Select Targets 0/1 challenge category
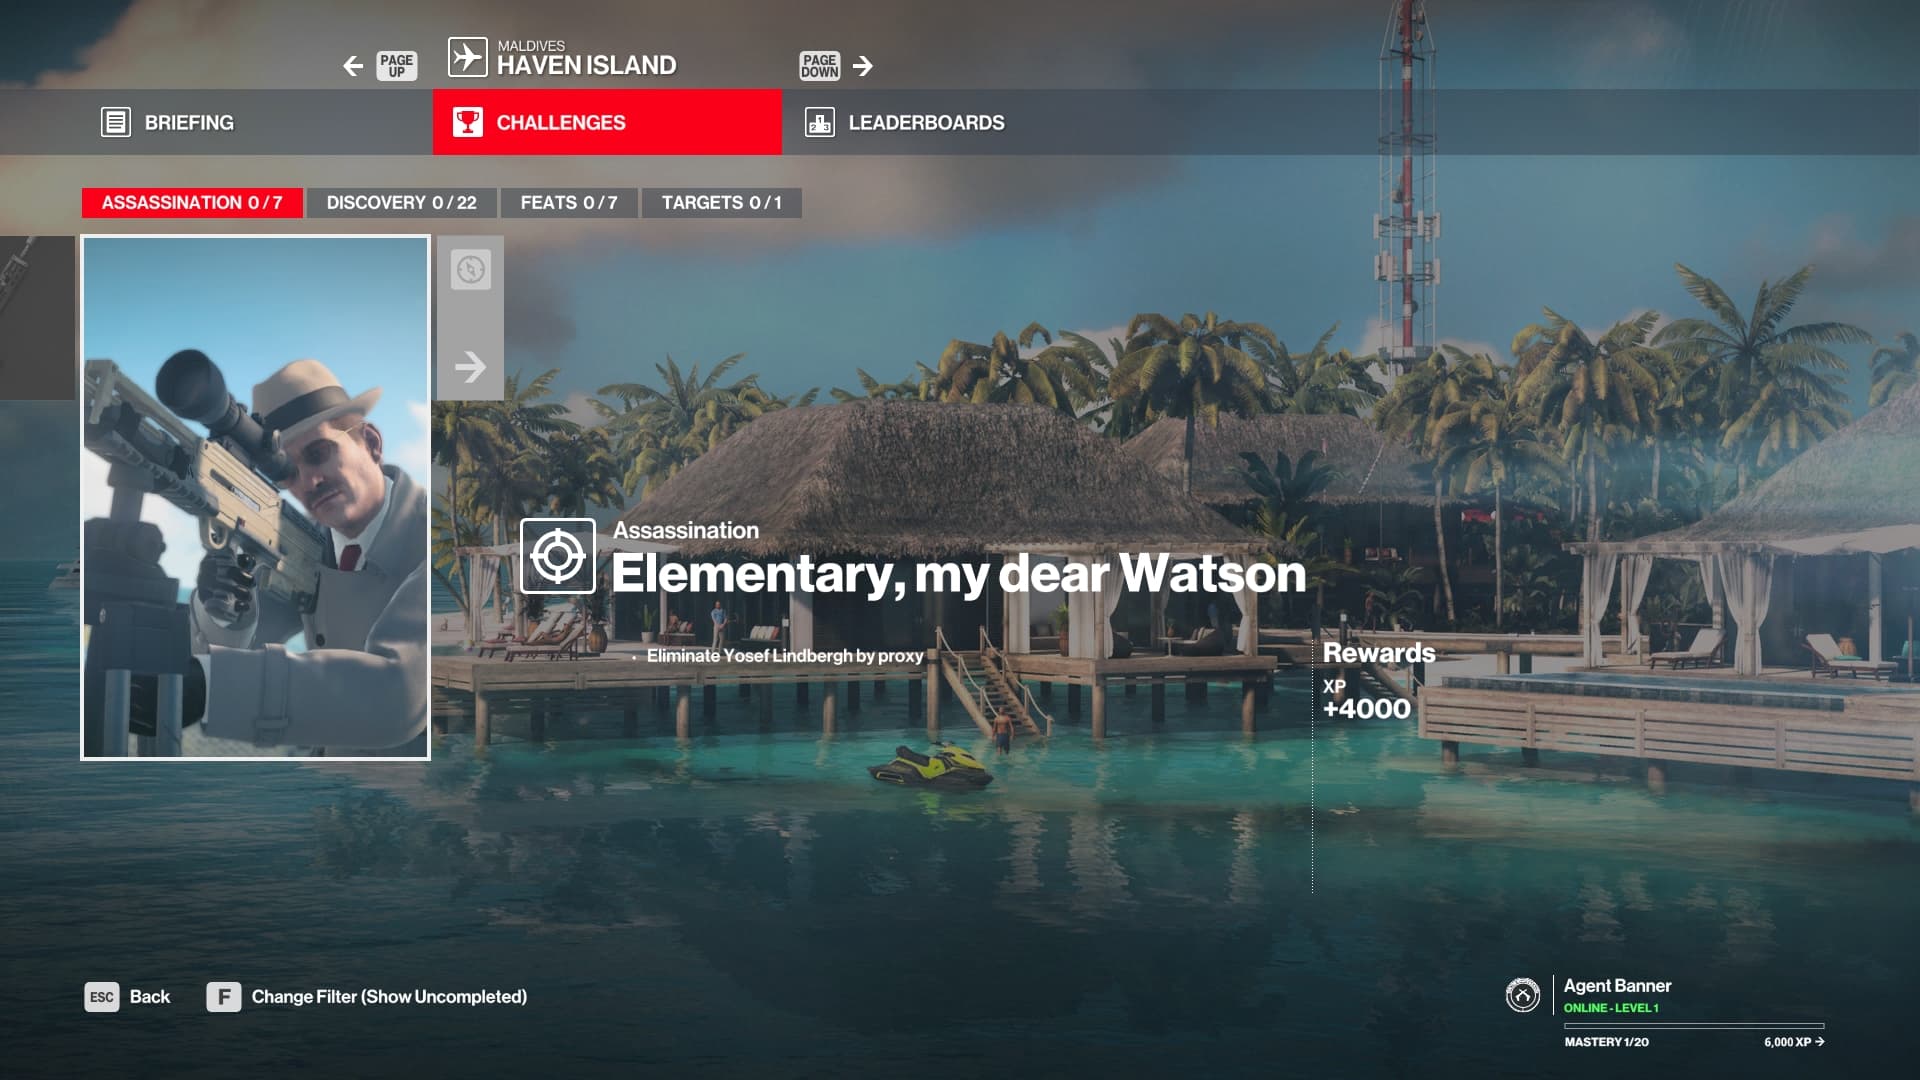The height and width of the screenshot is (1080, 1920). 721,203
